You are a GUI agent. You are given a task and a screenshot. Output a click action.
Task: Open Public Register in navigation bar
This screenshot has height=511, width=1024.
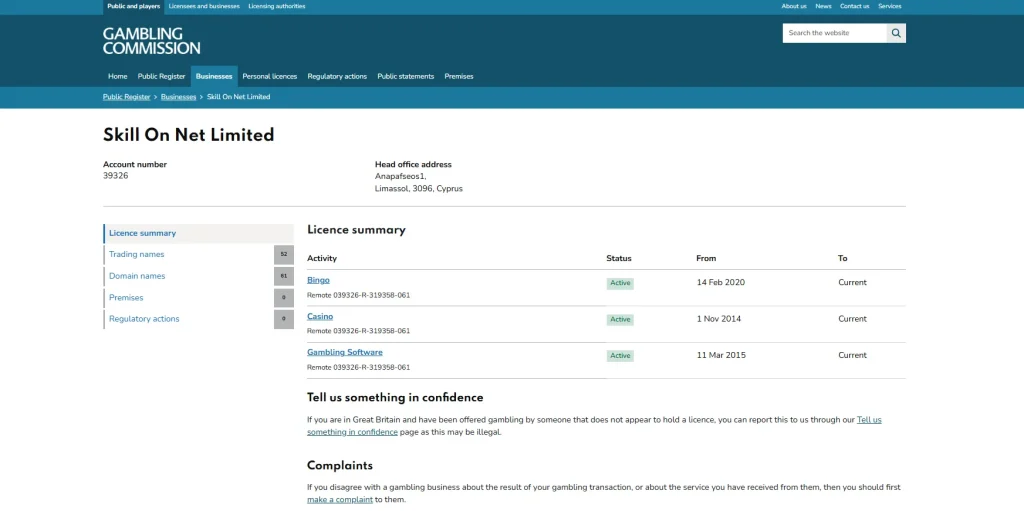point(161,76)
